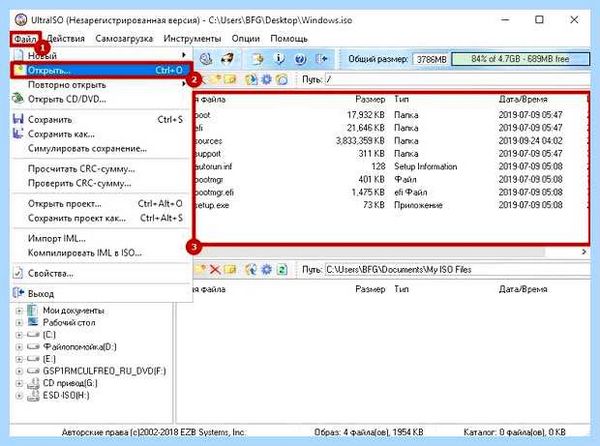This screenshot has width=600, height=446.
Task: Click the red X delete icon in lower toolbar
Action: click(x=215, y=269)
